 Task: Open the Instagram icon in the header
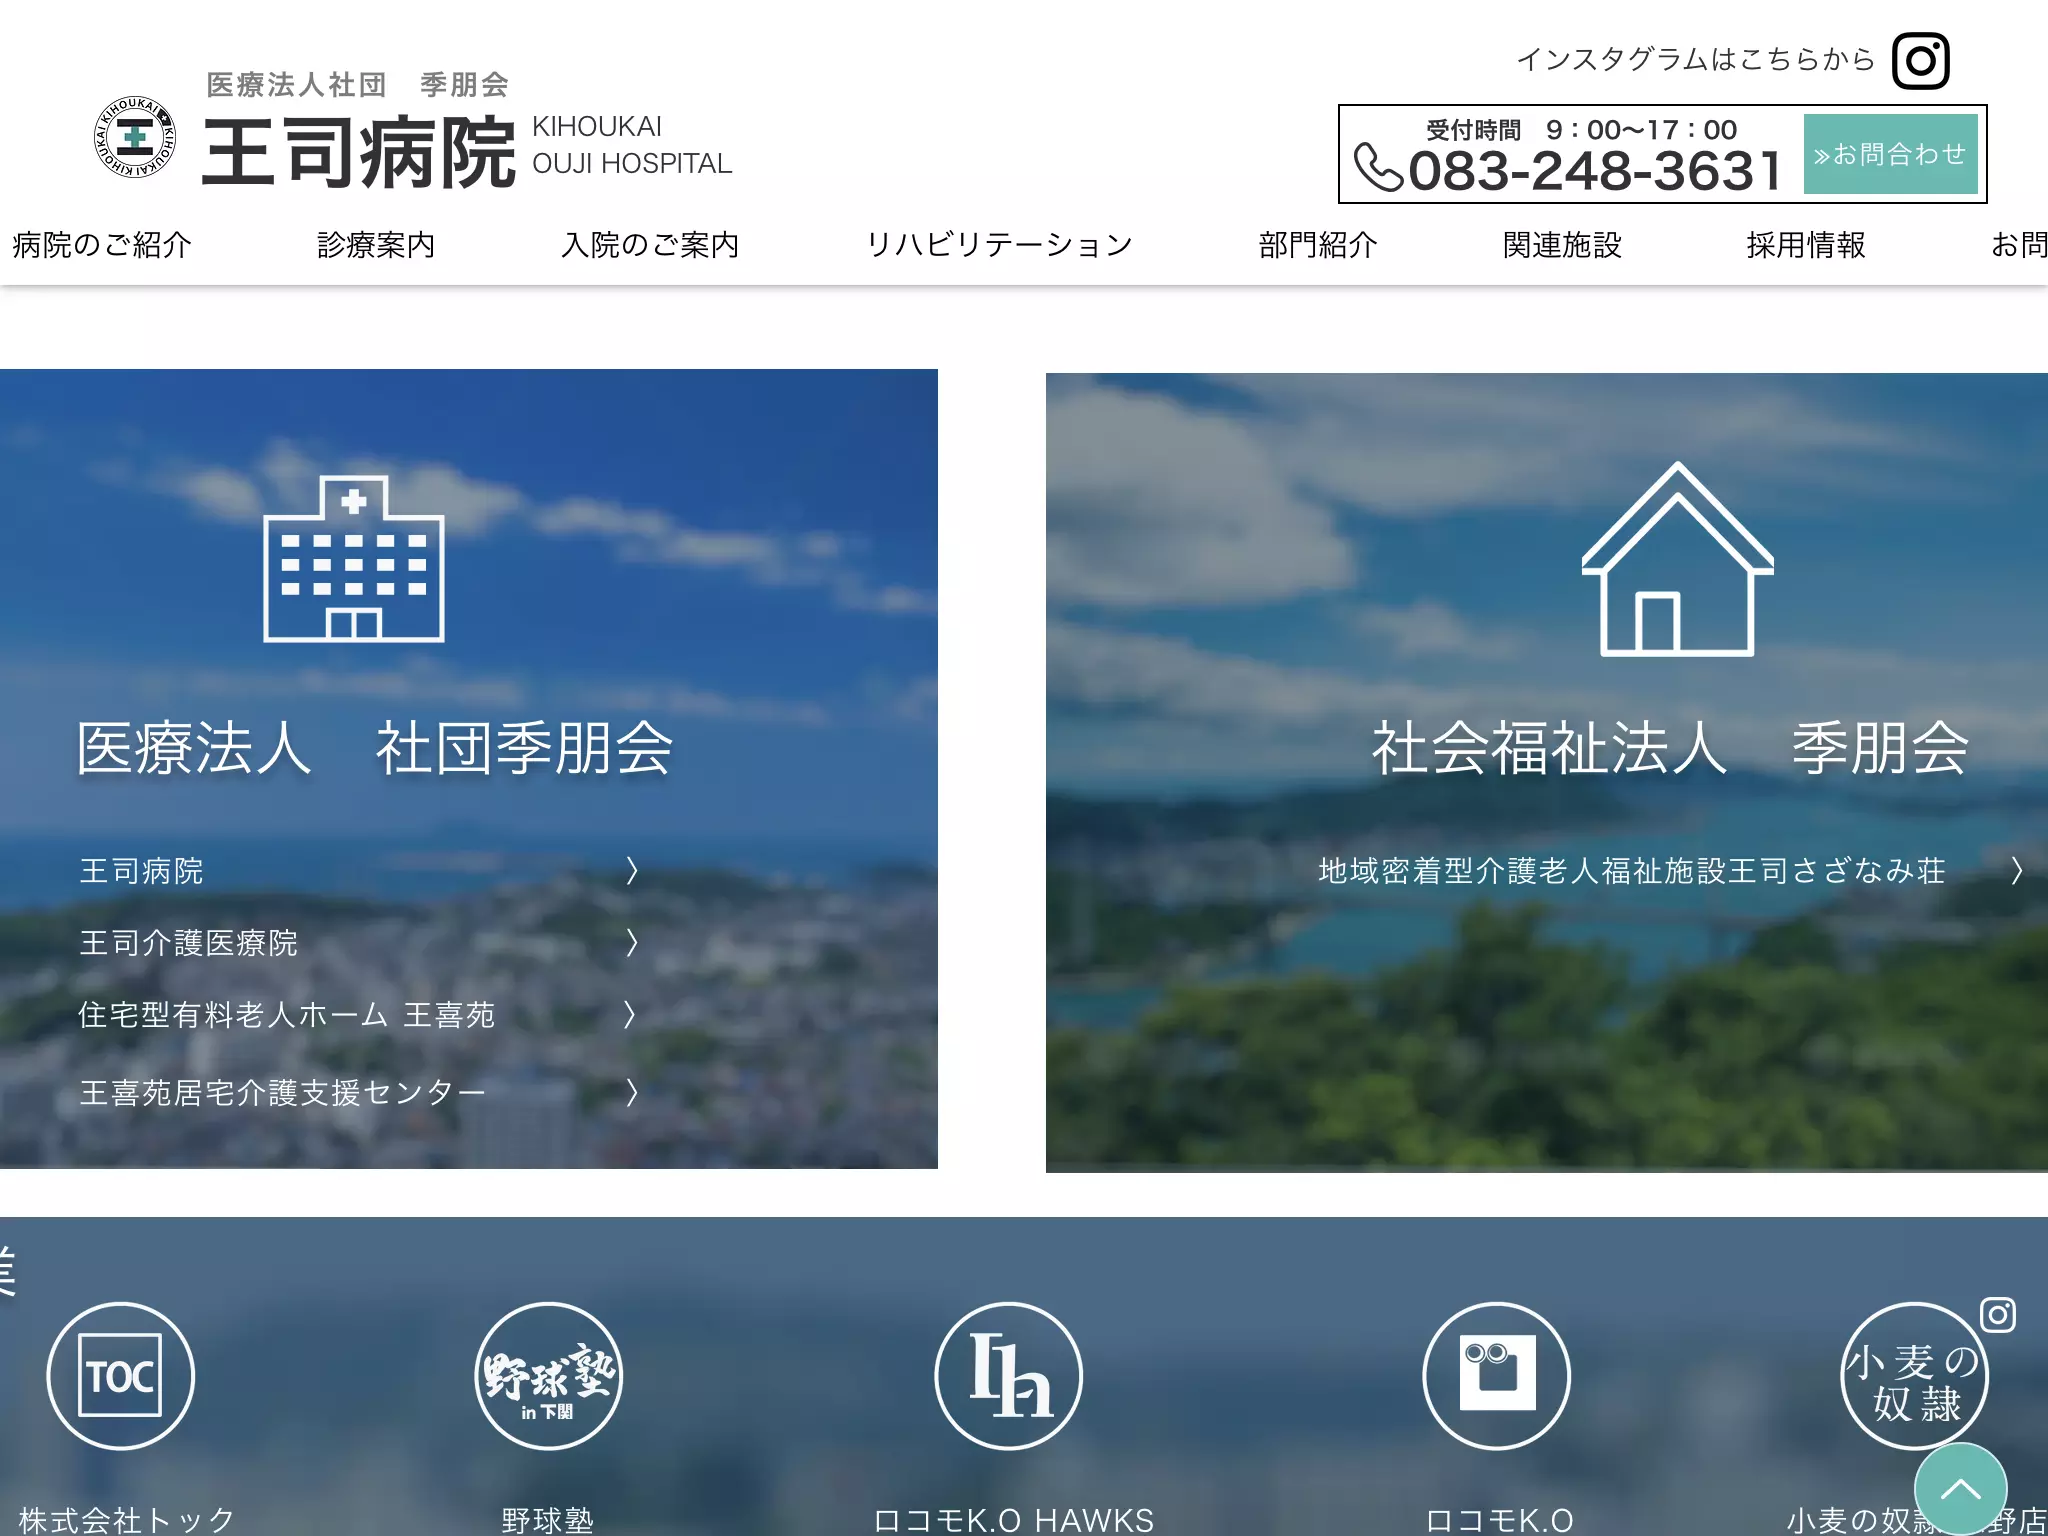[x=1920, y=61]
